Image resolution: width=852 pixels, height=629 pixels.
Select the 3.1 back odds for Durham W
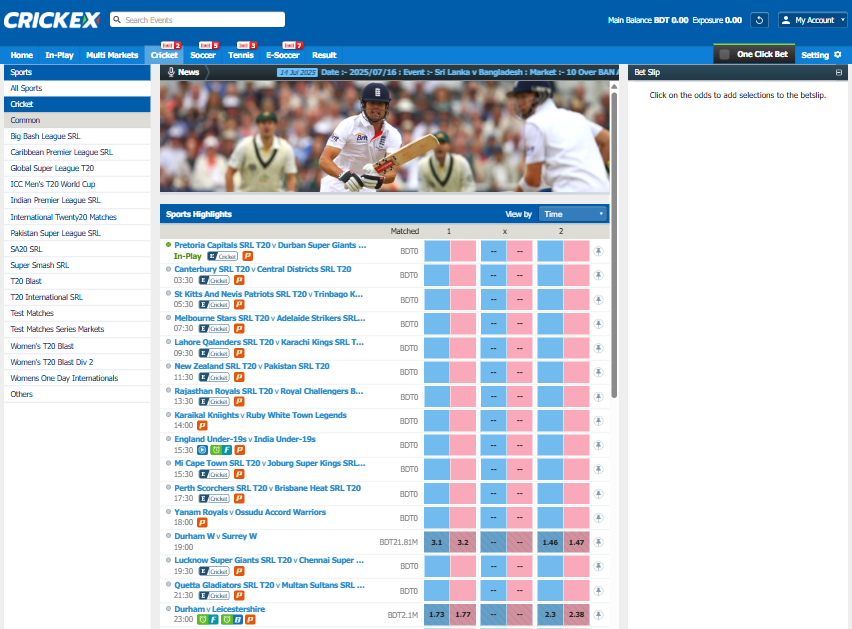436,541
